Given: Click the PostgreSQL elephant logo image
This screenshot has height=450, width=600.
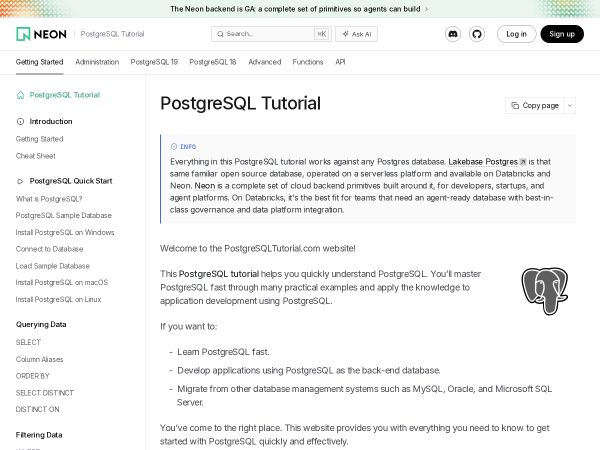Looking at the screenshot, I should point(545,290).
